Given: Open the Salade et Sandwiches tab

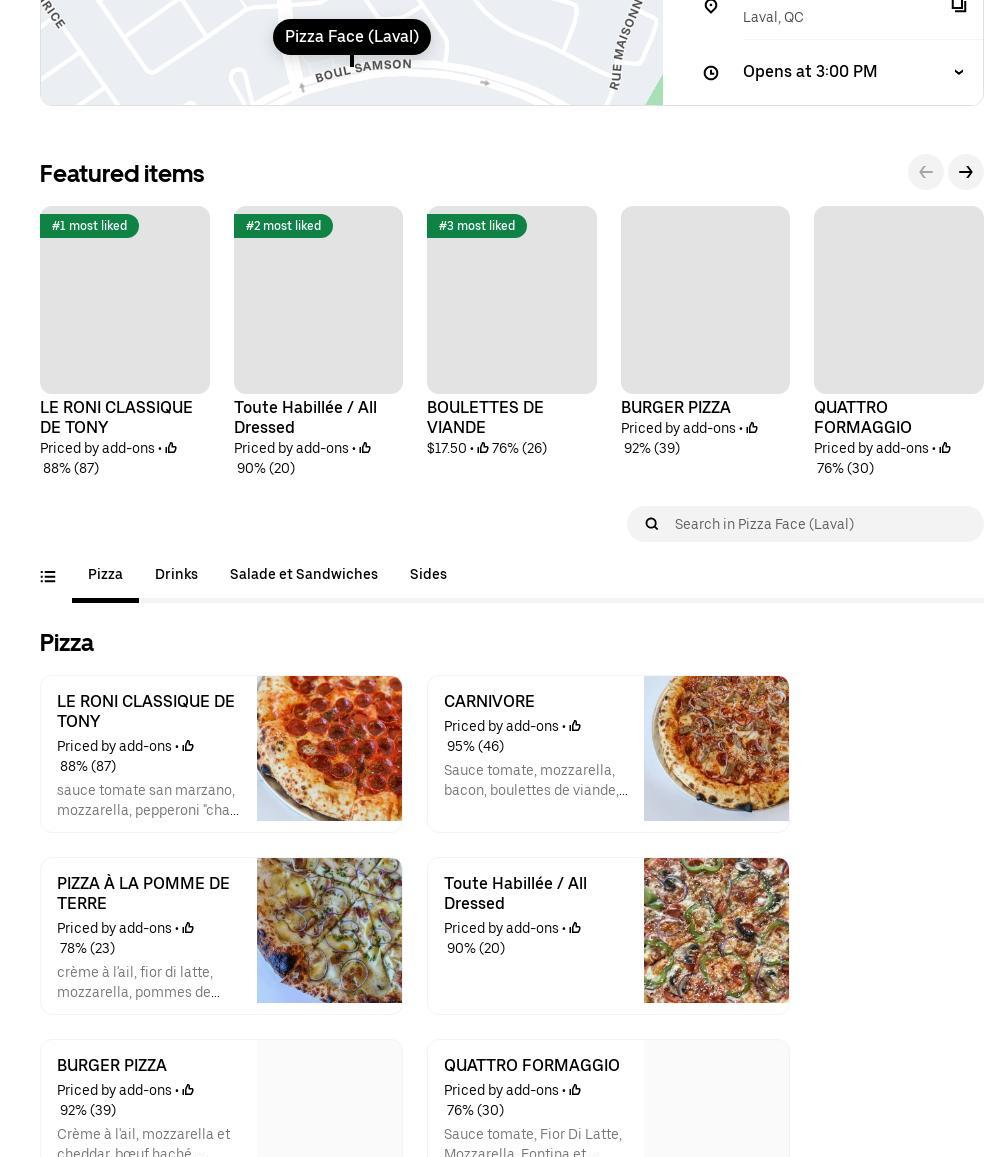Looking at the screenshot, I should [304, 575].
